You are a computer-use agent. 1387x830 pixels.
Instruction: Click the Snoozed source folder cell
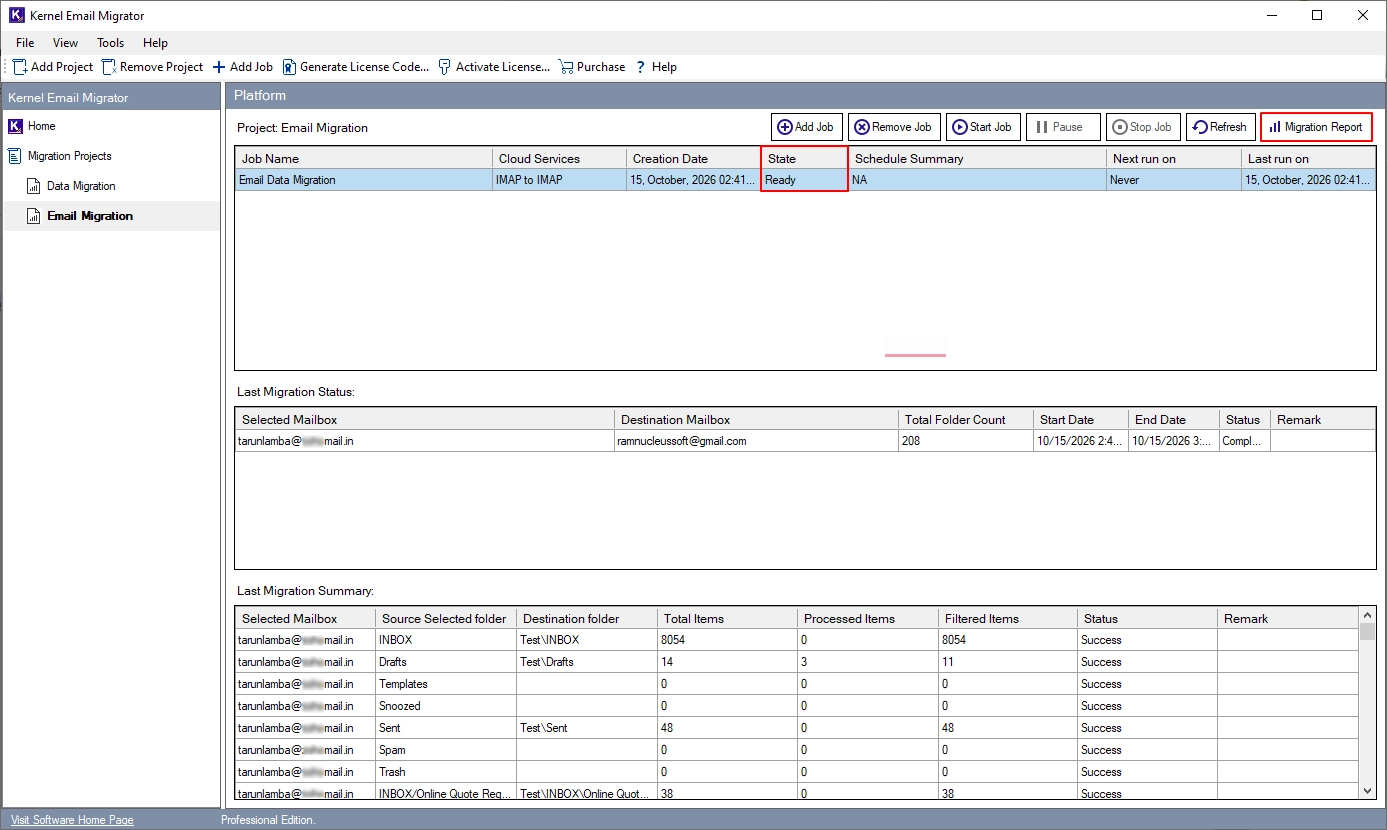click(446, 706)
